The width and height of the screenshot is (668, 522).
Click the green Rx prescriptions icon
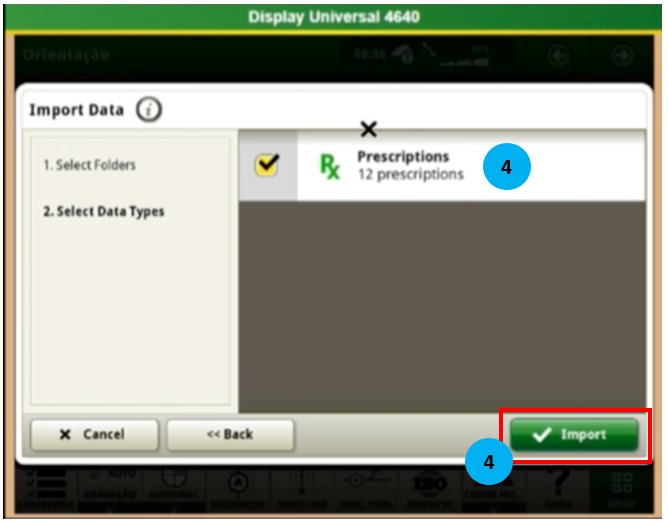tap(329, 166)
